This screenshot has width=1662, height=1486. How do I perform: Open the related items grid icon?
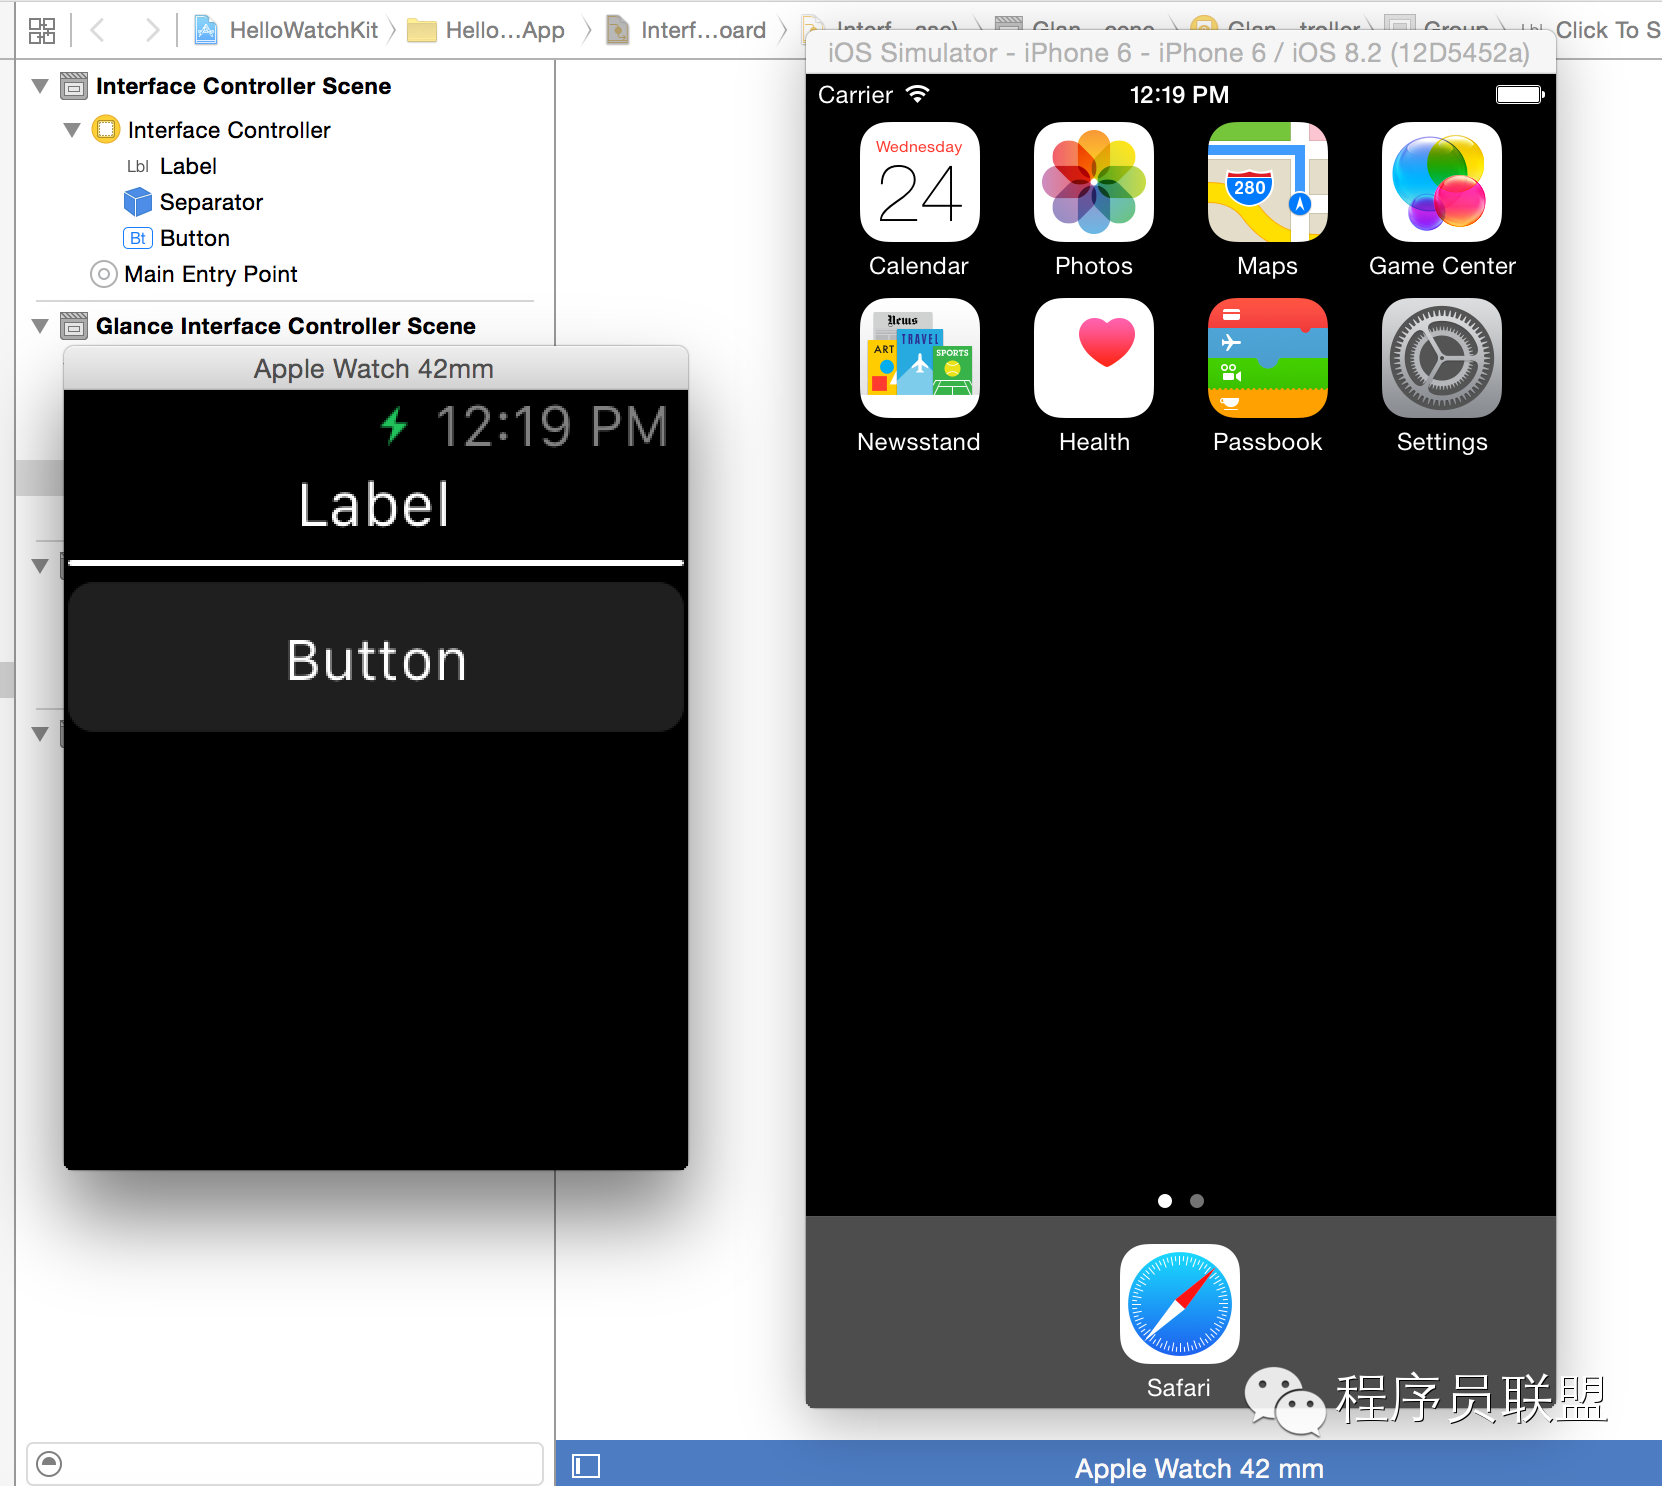[x=42, y=31]
